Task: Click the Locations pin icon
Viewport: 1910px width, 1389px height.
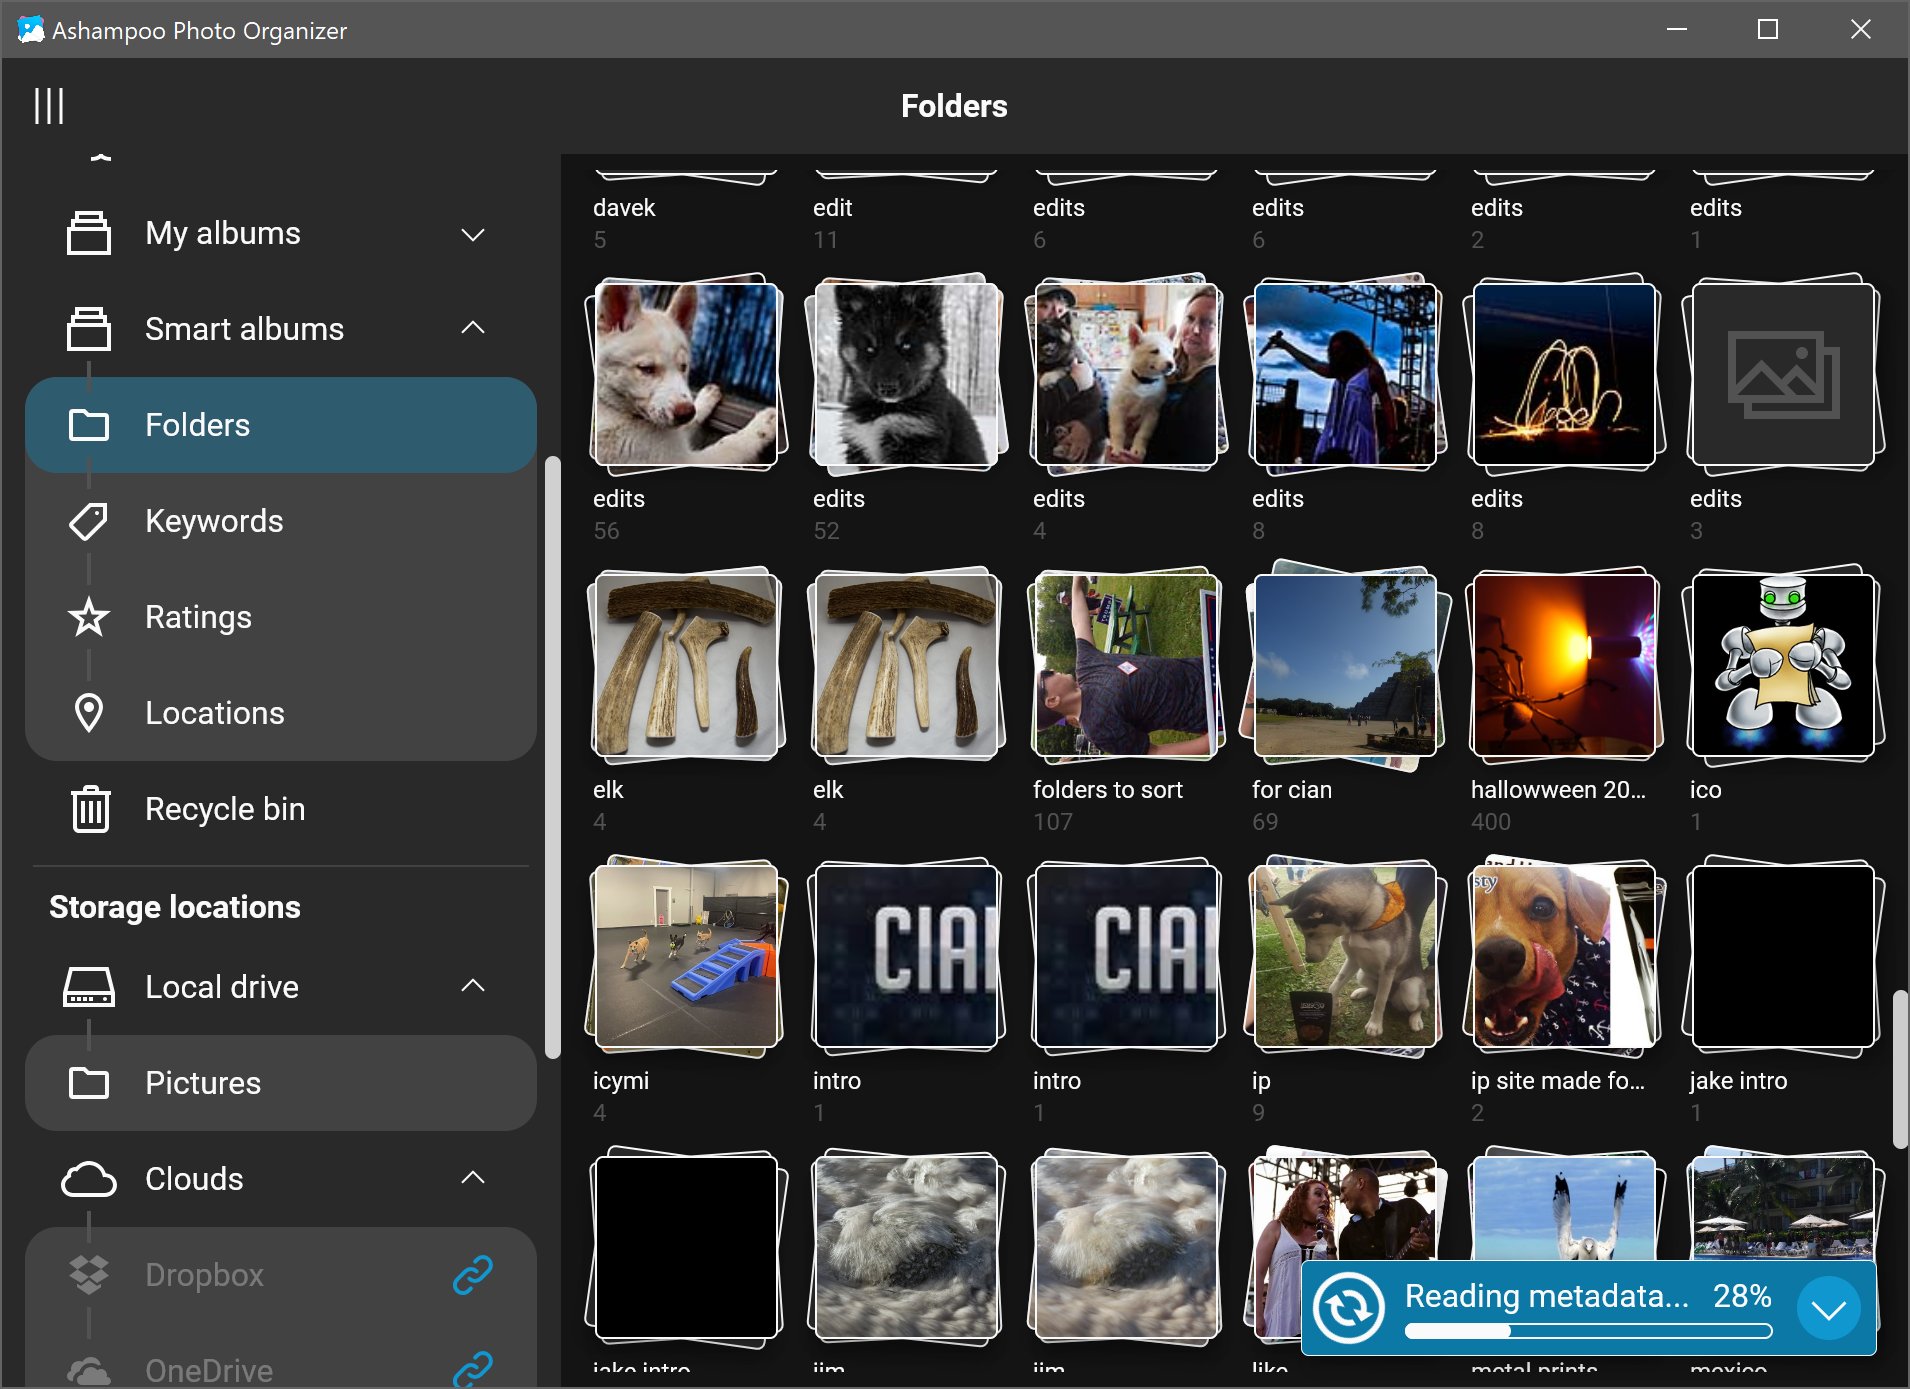Action: click(89, 713)
